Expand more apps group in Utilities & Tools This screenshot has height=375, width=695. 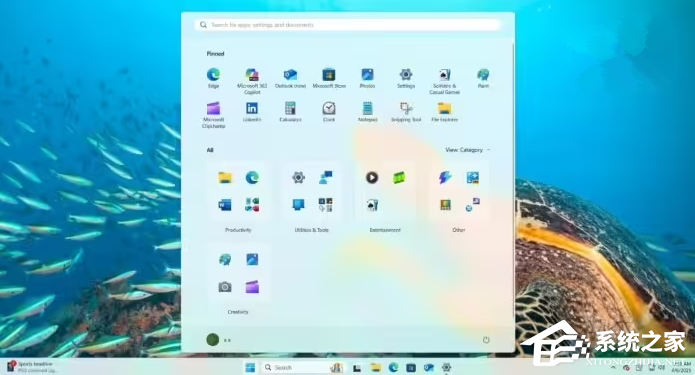326,205
